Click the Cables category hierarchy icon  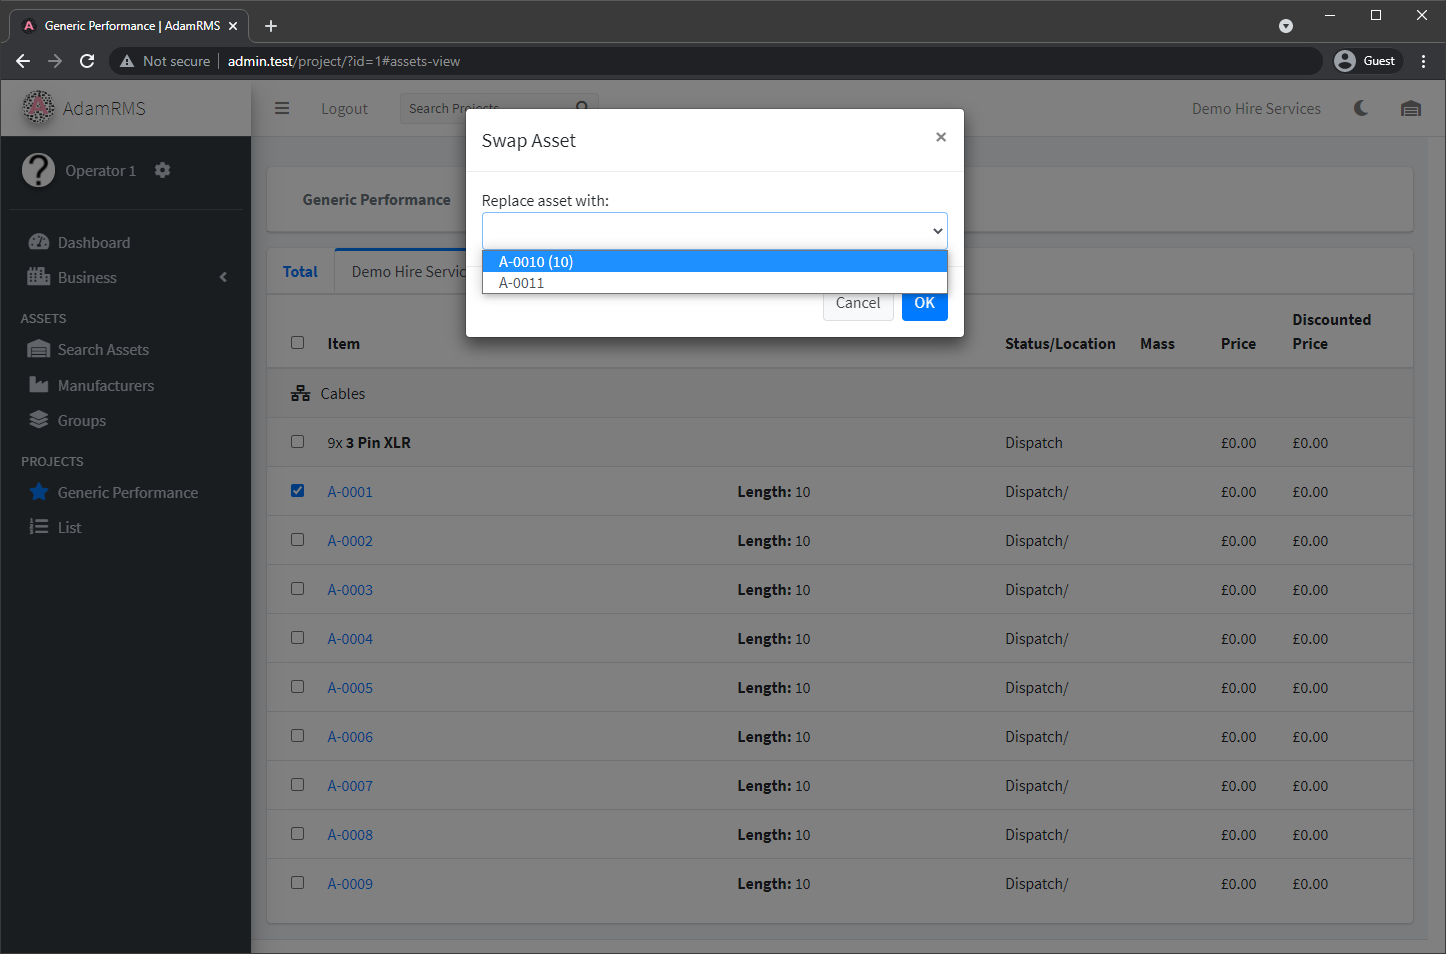(300, 394)
